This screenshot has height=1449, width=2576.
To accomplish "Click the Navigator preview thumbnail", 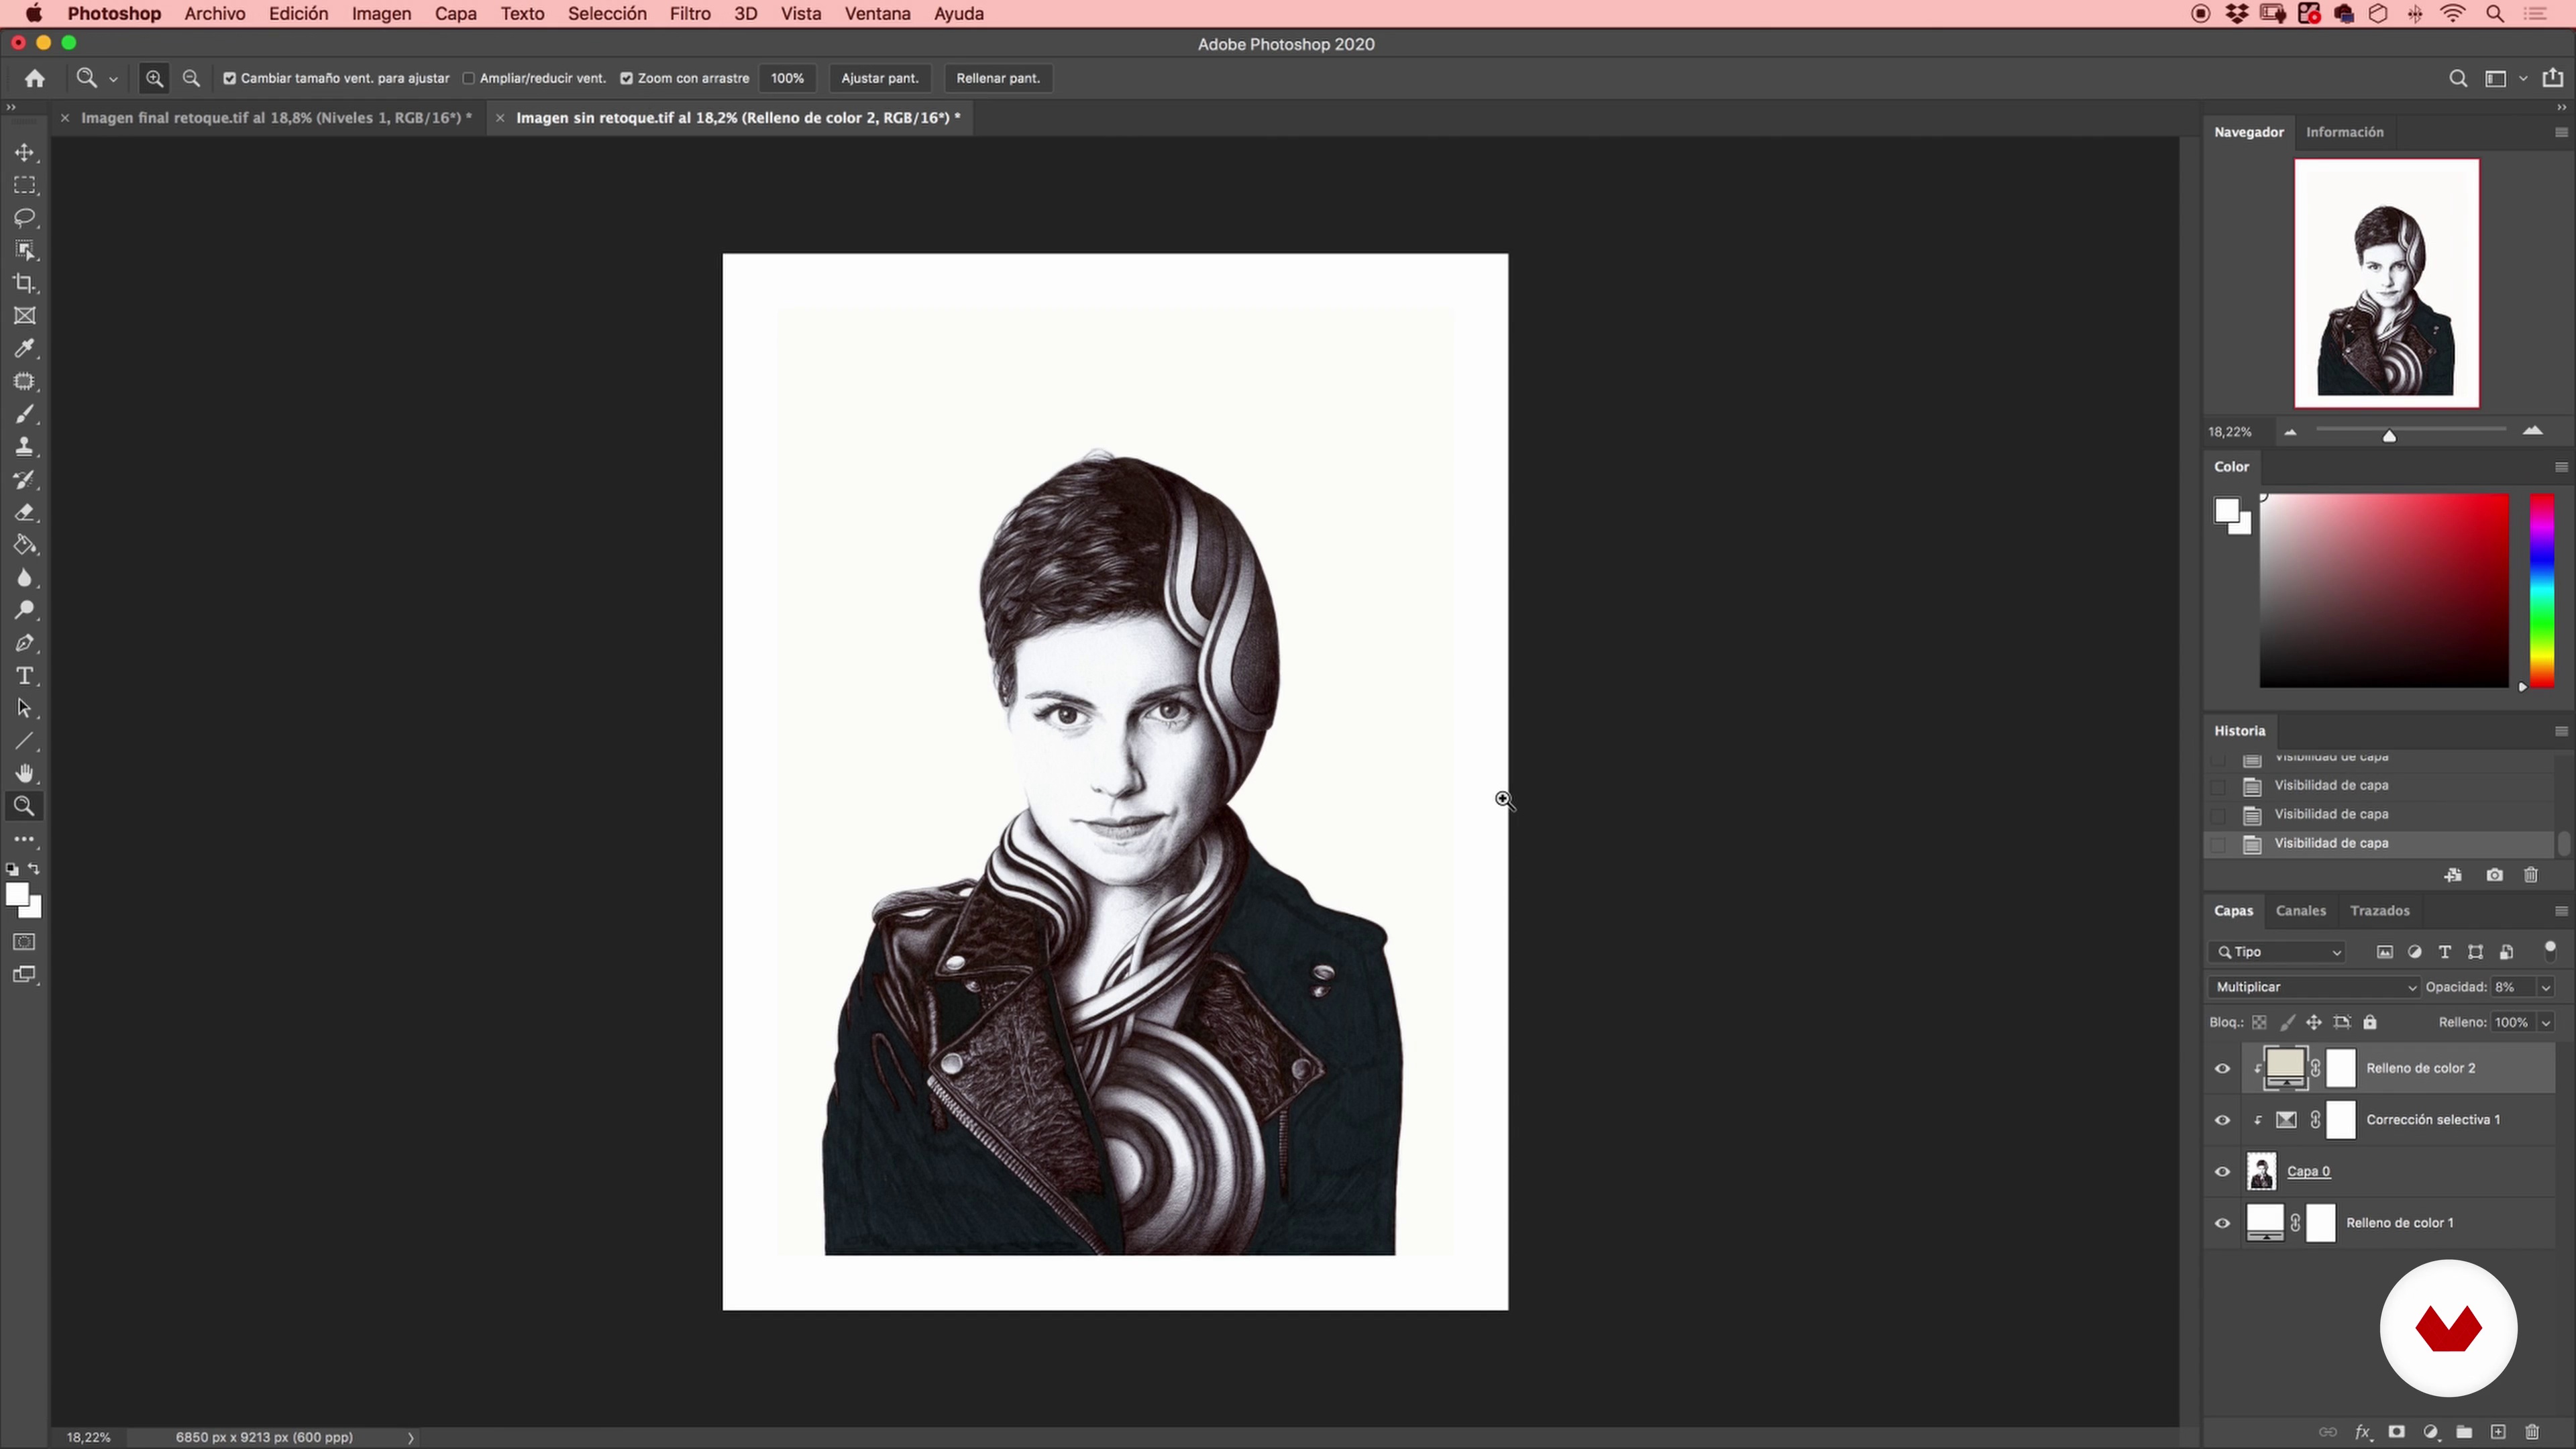I will click(x=2386, y=283).
